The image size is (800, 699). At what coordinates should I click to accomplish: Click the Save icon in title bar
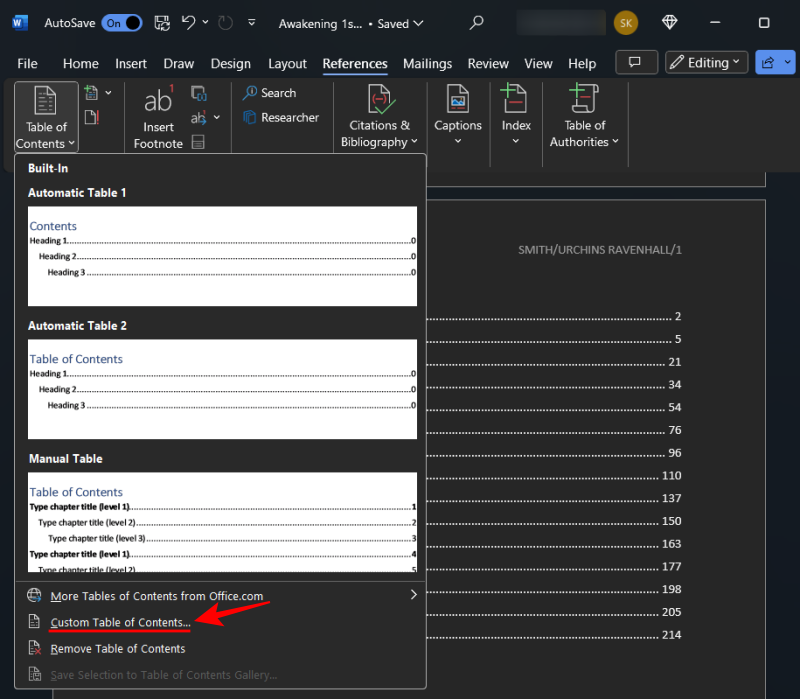[161, 22]
